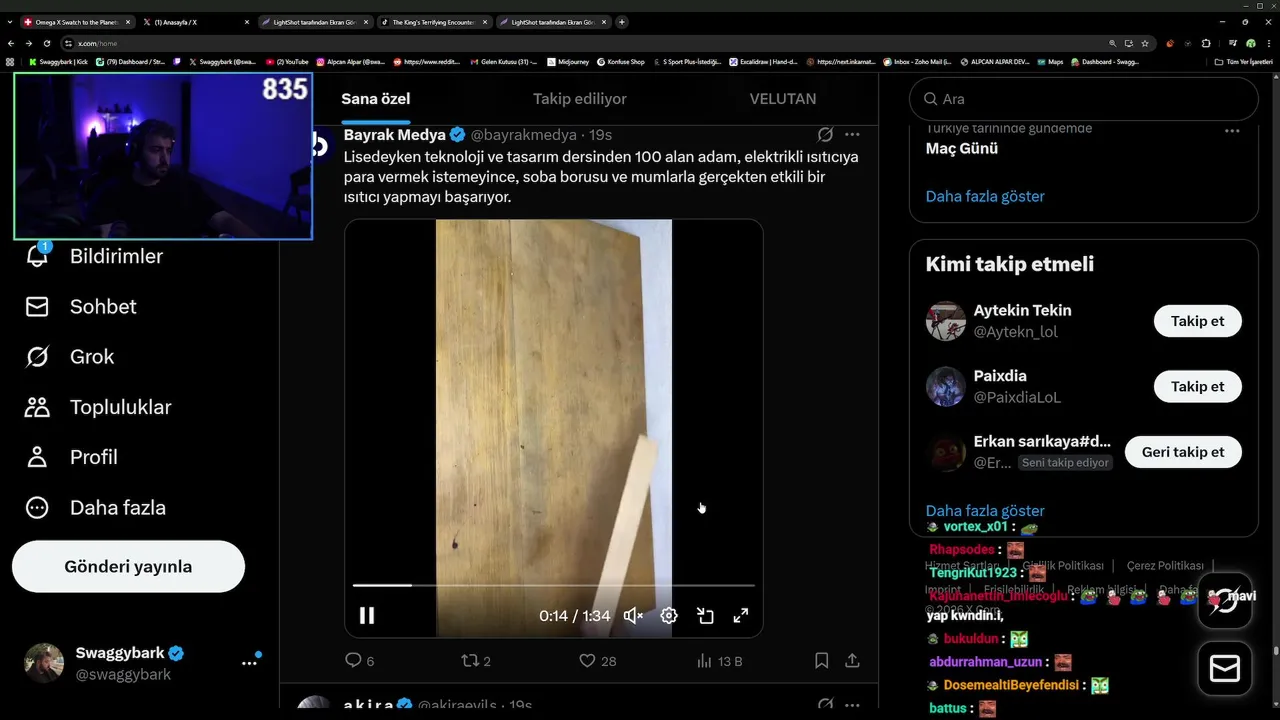This screenshot has width=1280, height=720.
Task: Open the Midjourney bookmark
Action: tap(567, 62)
